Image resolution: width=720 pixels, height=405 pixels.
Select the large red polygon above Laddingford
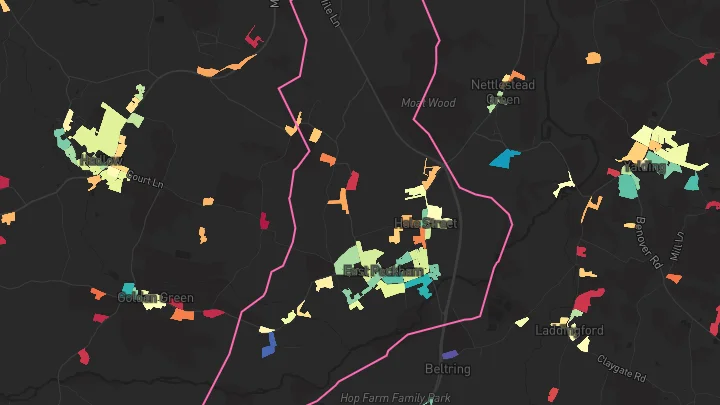(x=587, y=299)
